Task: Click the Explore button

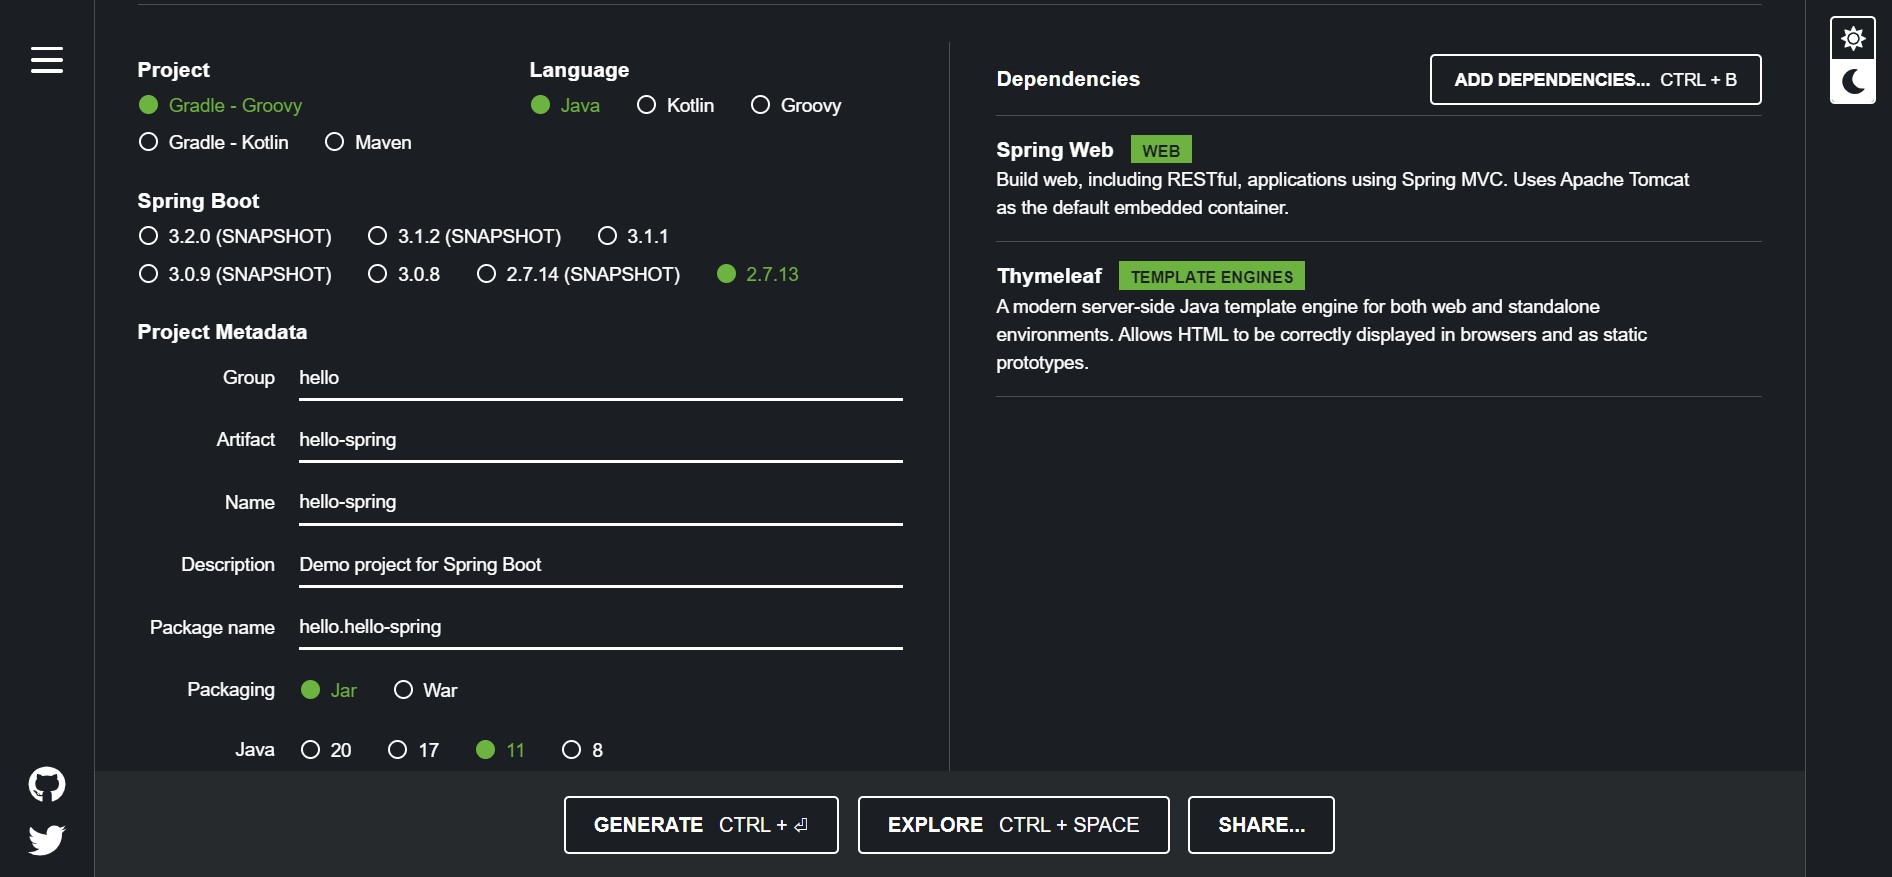Action: click(1014, 825)
